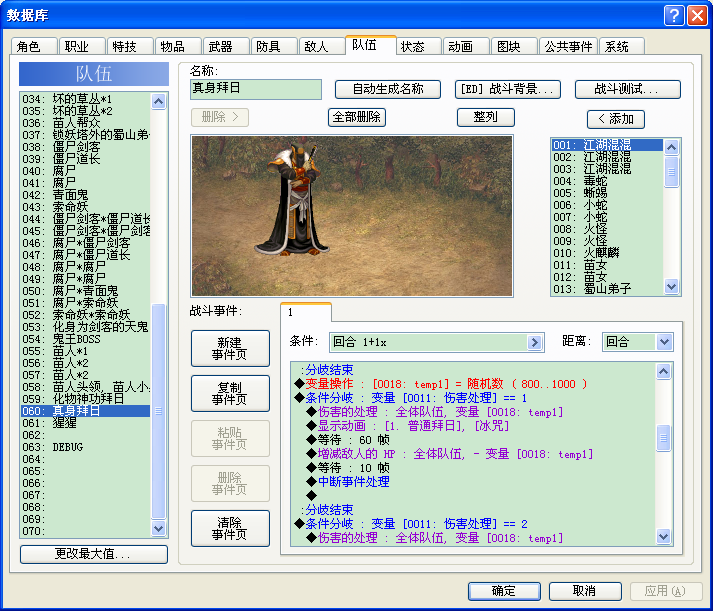
Task: Open the 战斗背景 settings button
Action: point(507,89)
